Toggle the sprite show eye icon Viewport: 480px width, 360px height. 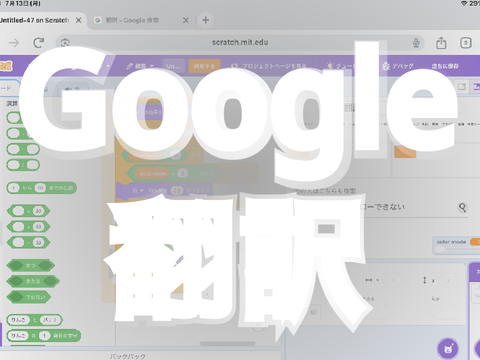tap(313, 312)
